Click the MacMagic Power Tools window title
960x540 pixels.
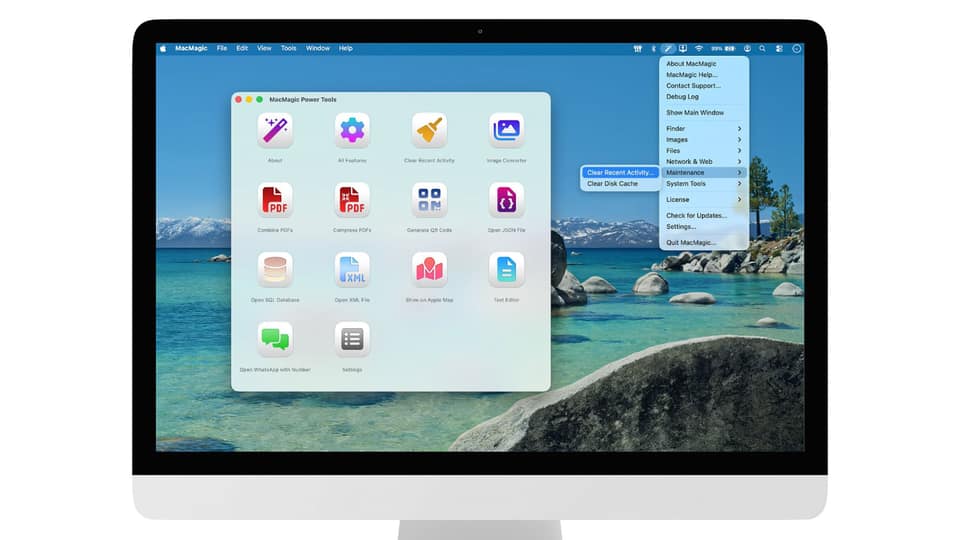pos(302,99)
